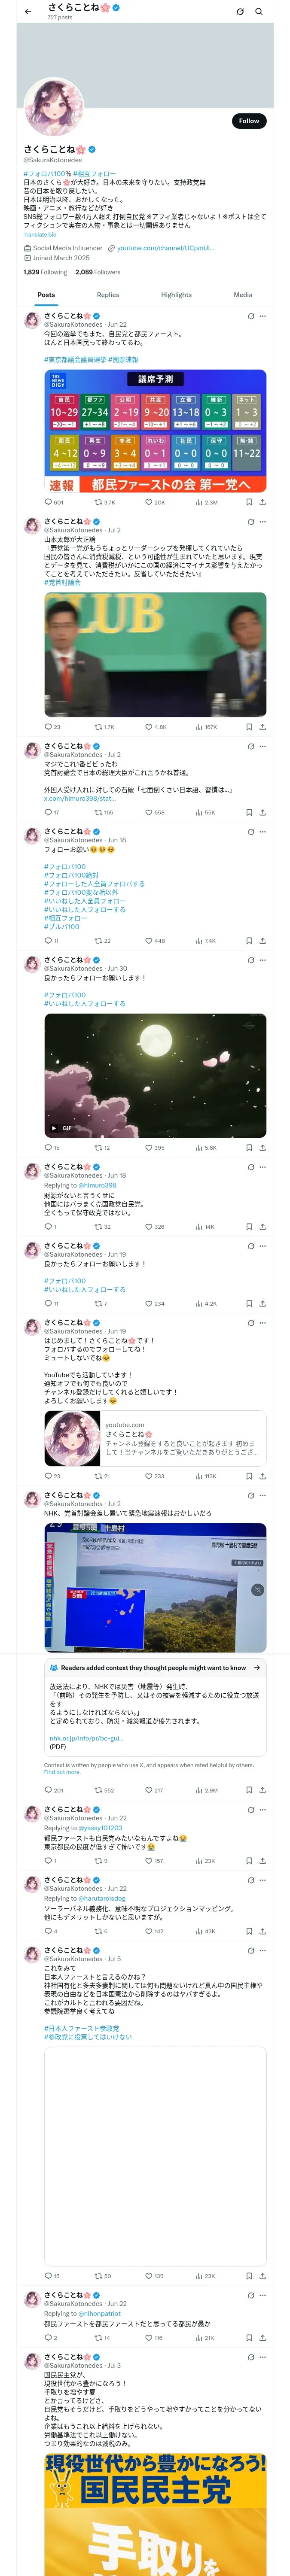Open the Media tab

243,295
